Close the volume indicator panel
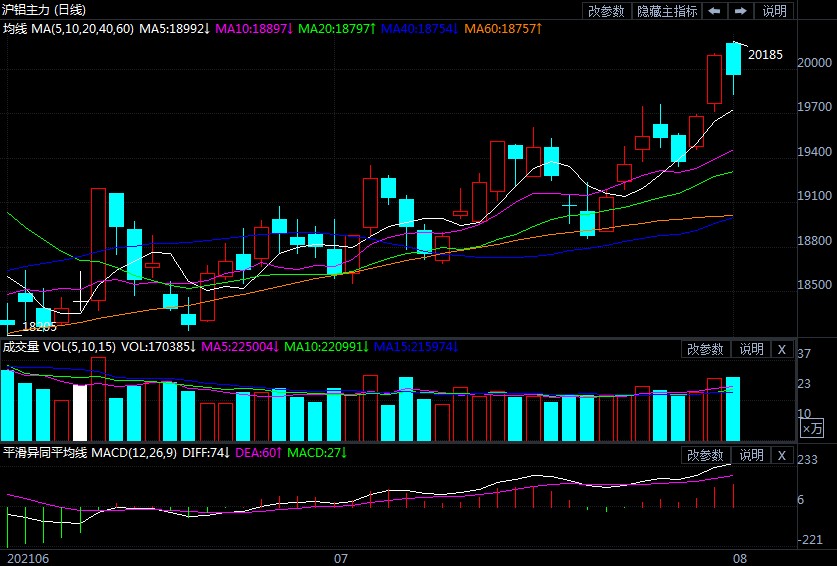 tap(782, 349)
